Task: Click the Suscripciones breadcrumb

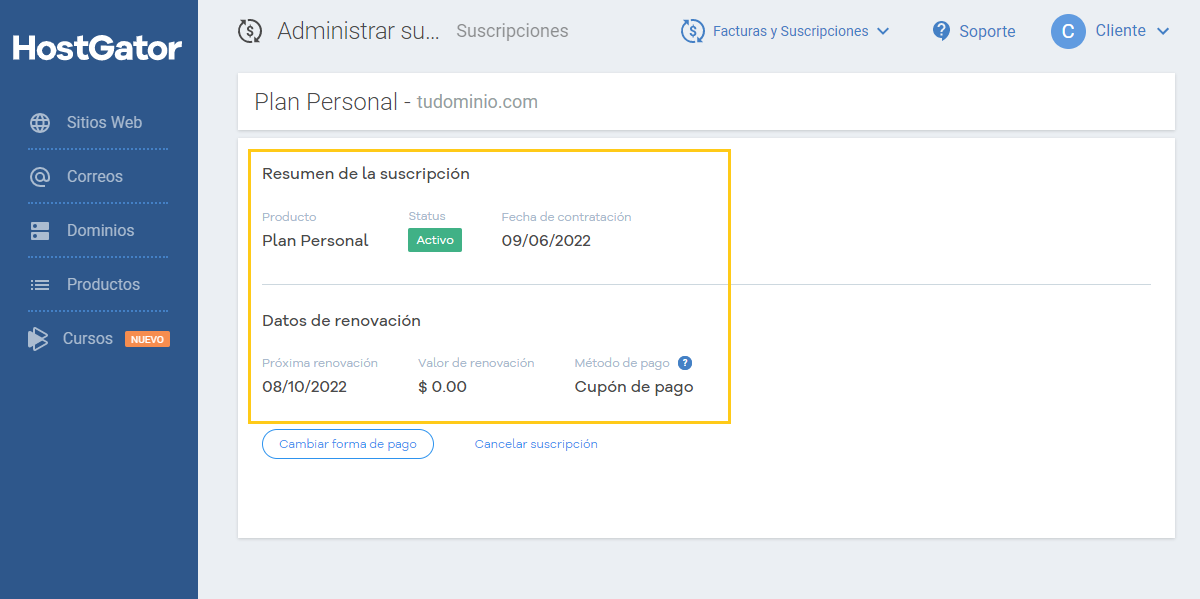Action: point(512,31)
